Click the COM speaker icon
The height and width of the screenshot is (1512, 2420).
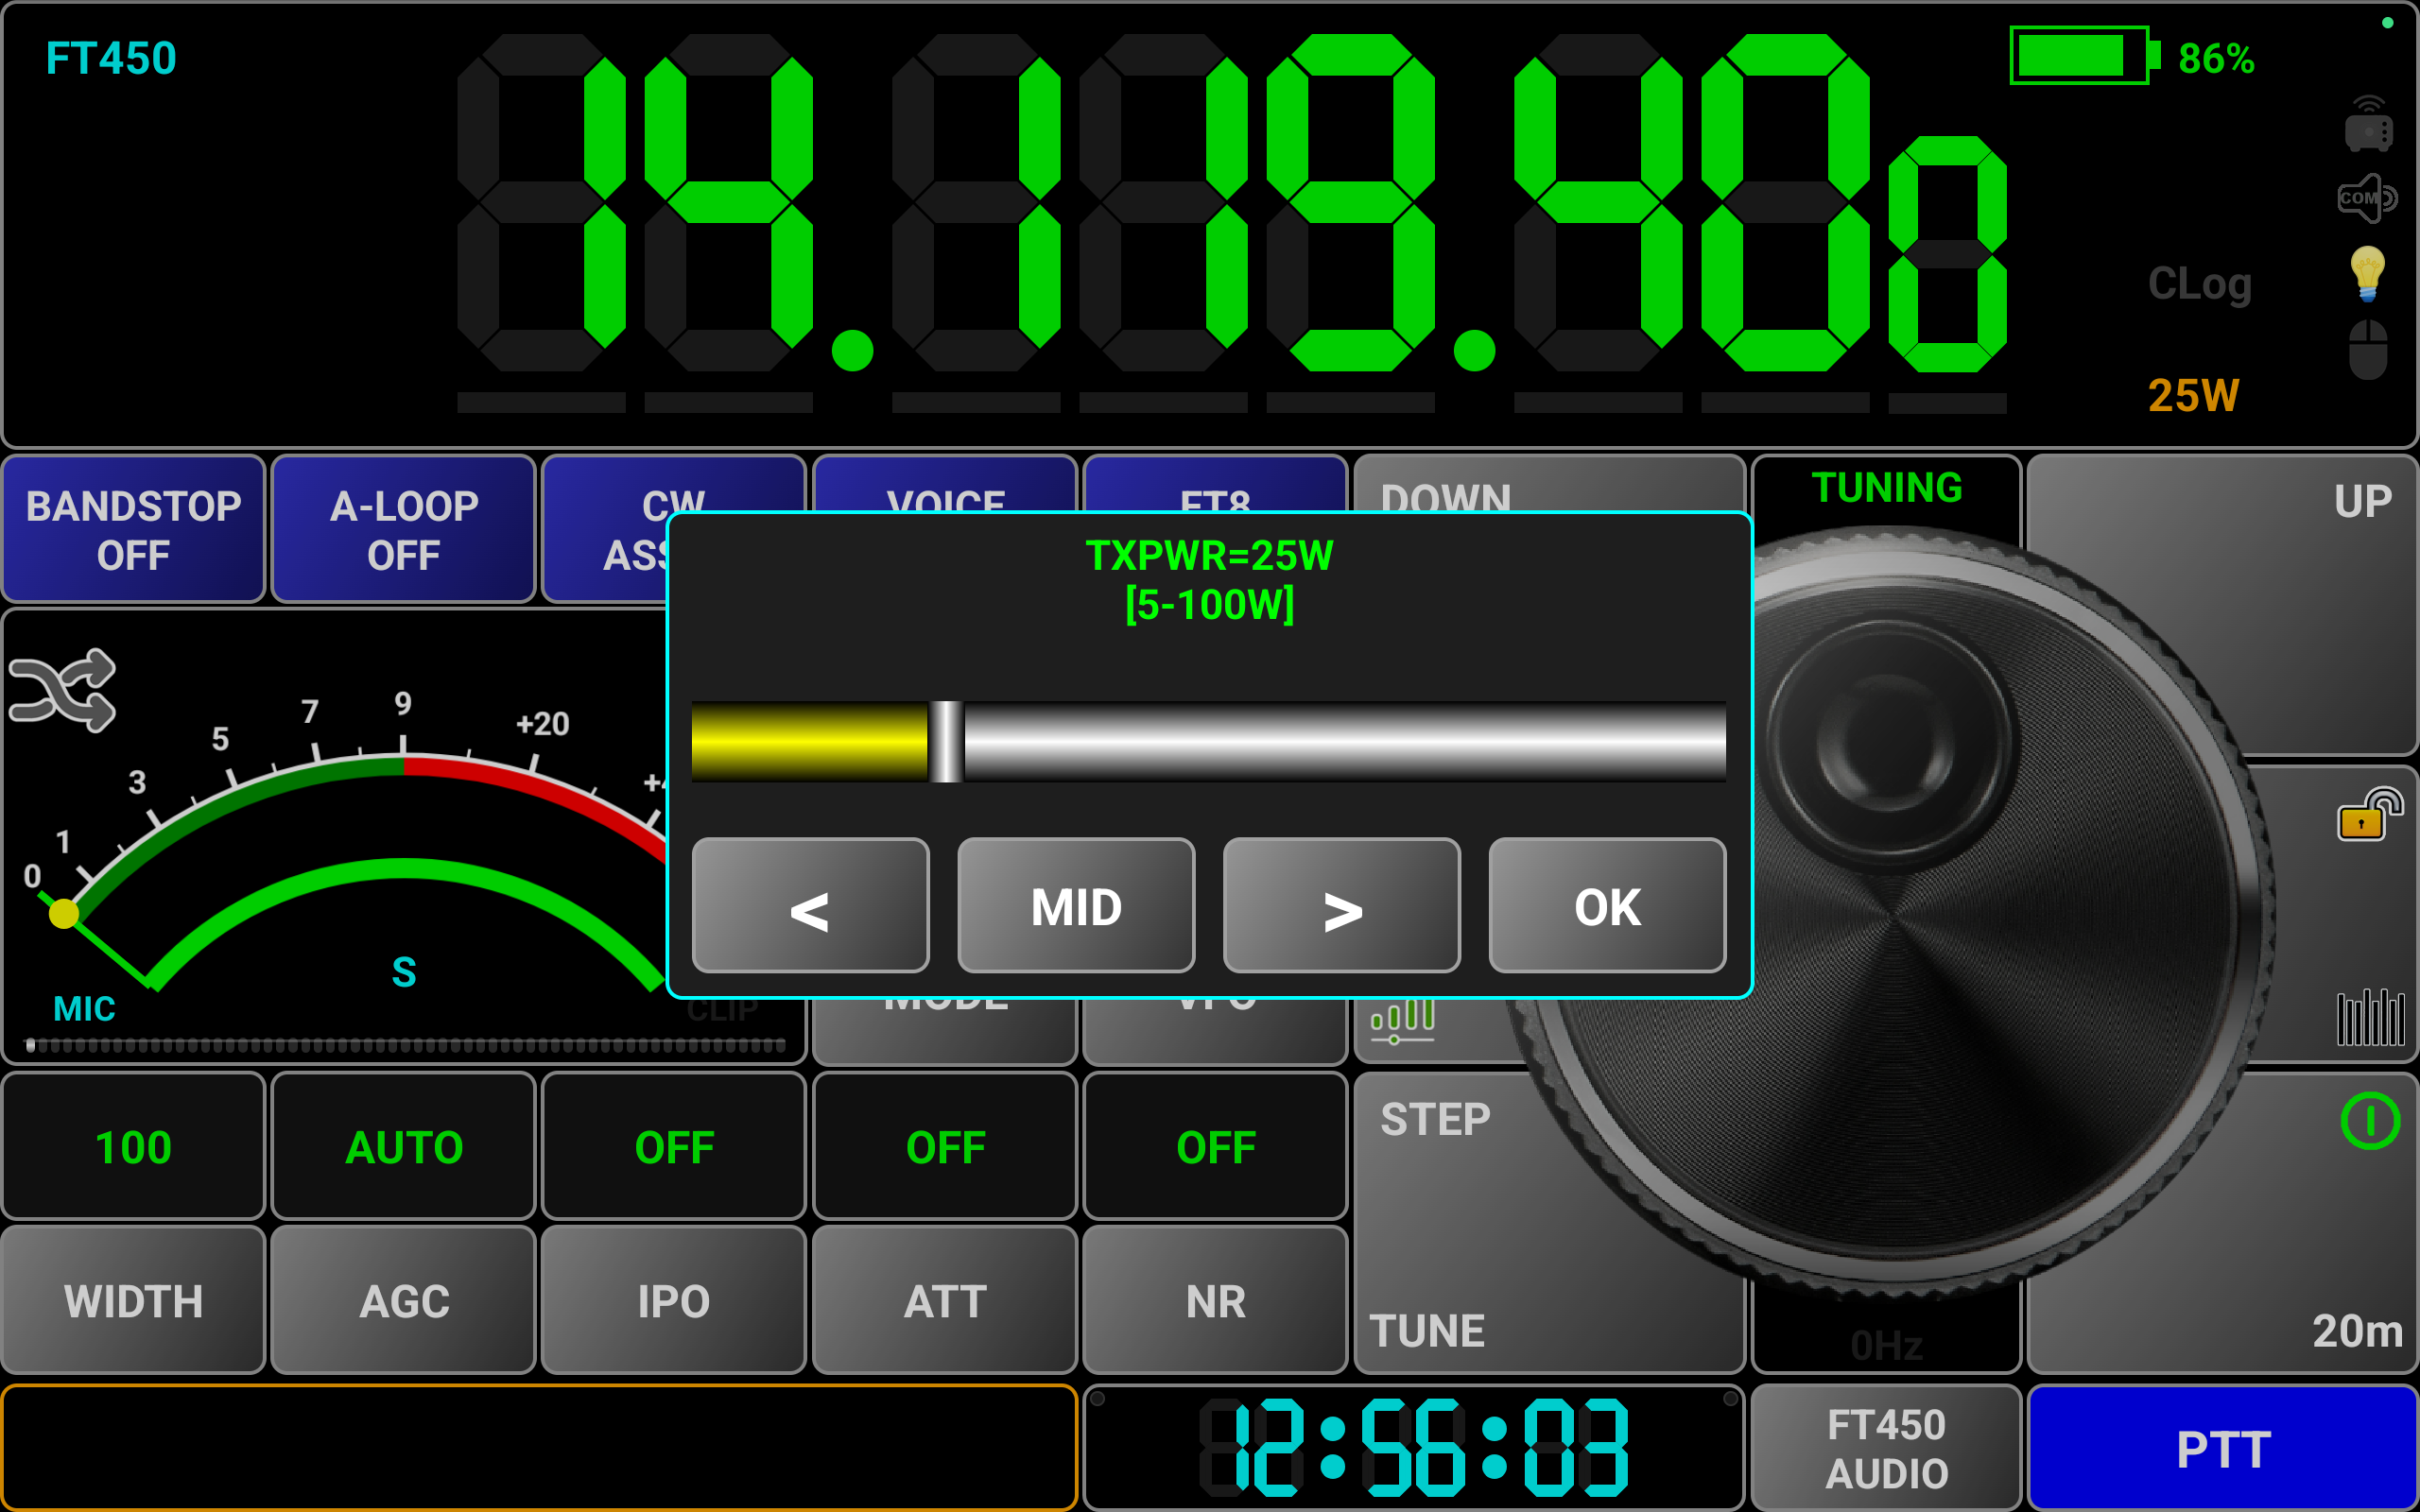point(2367,198)
